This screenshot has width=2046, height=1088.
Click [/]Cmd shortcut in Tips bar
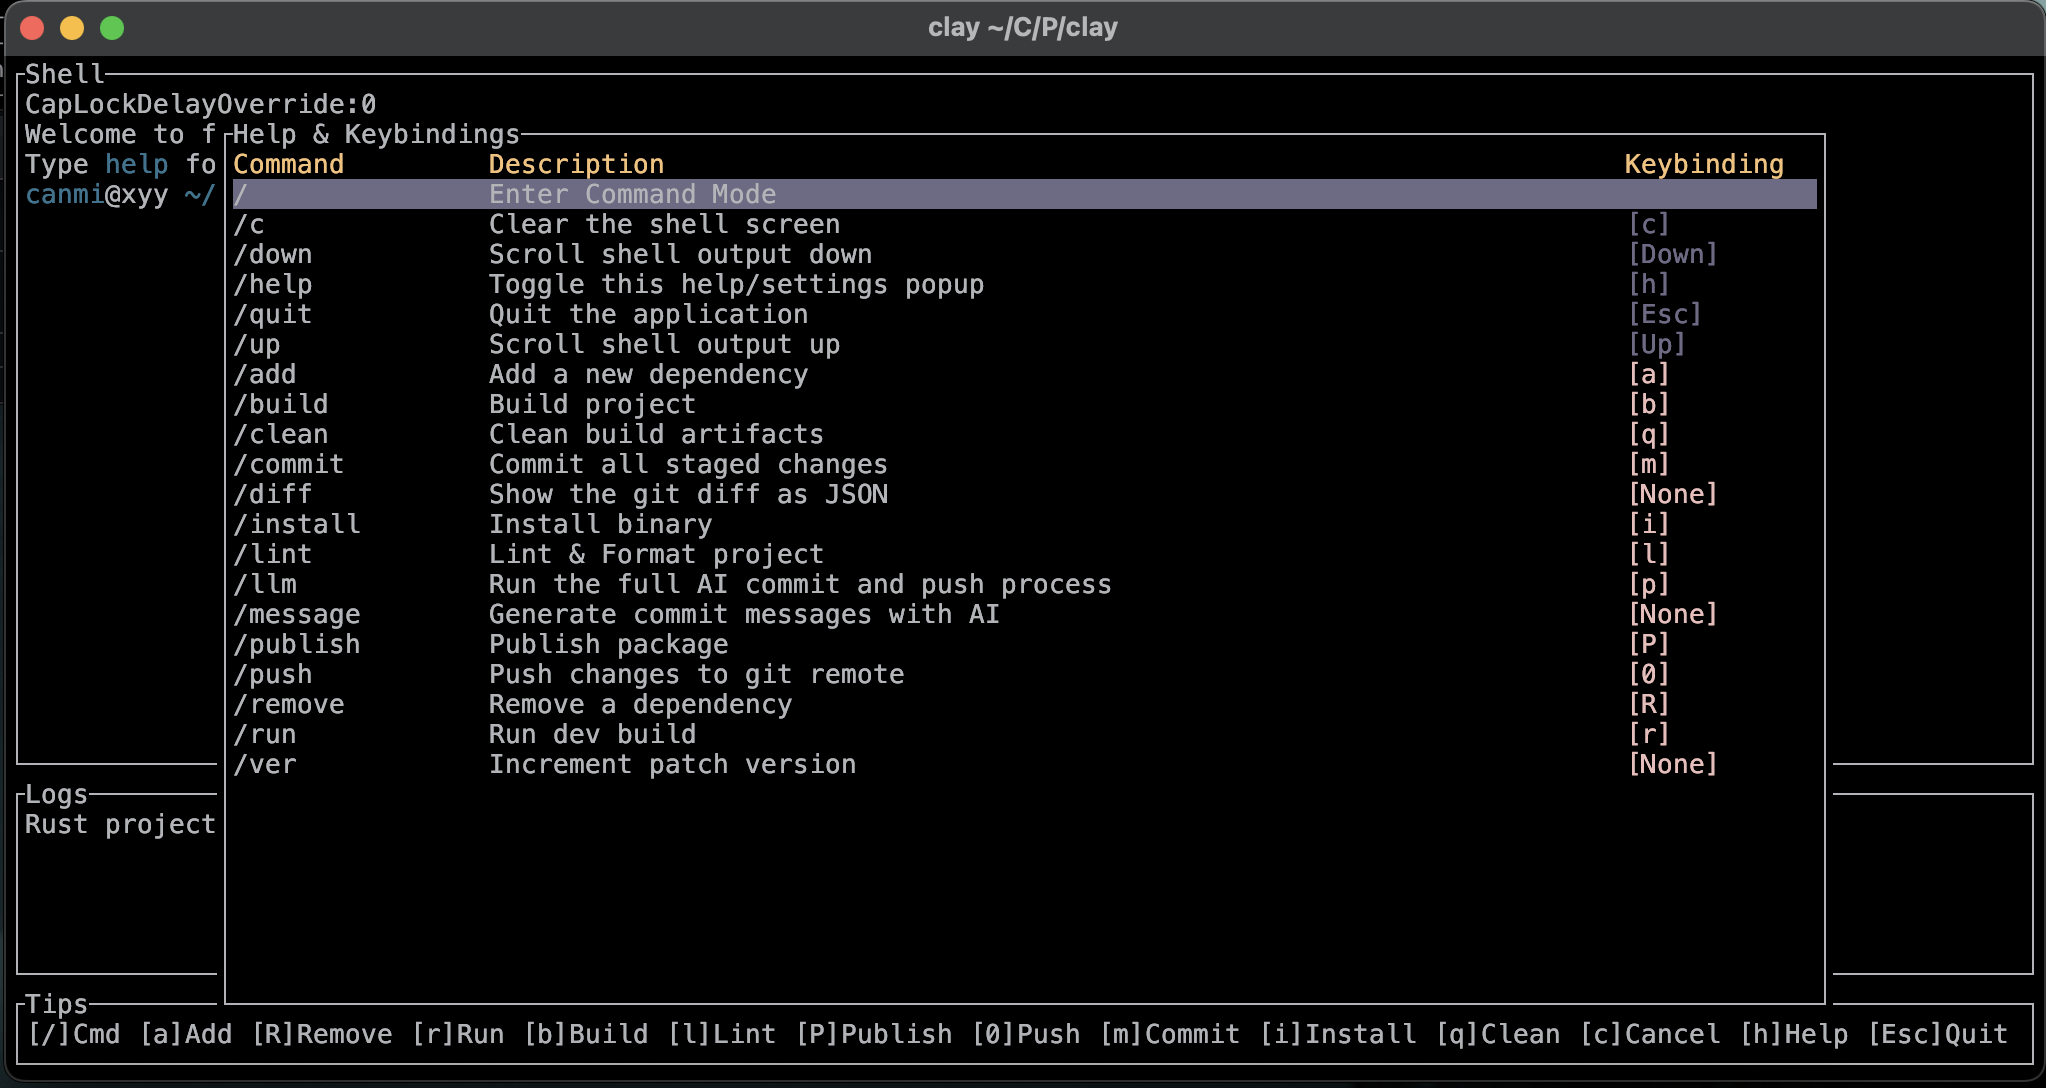coord(74,1034)
